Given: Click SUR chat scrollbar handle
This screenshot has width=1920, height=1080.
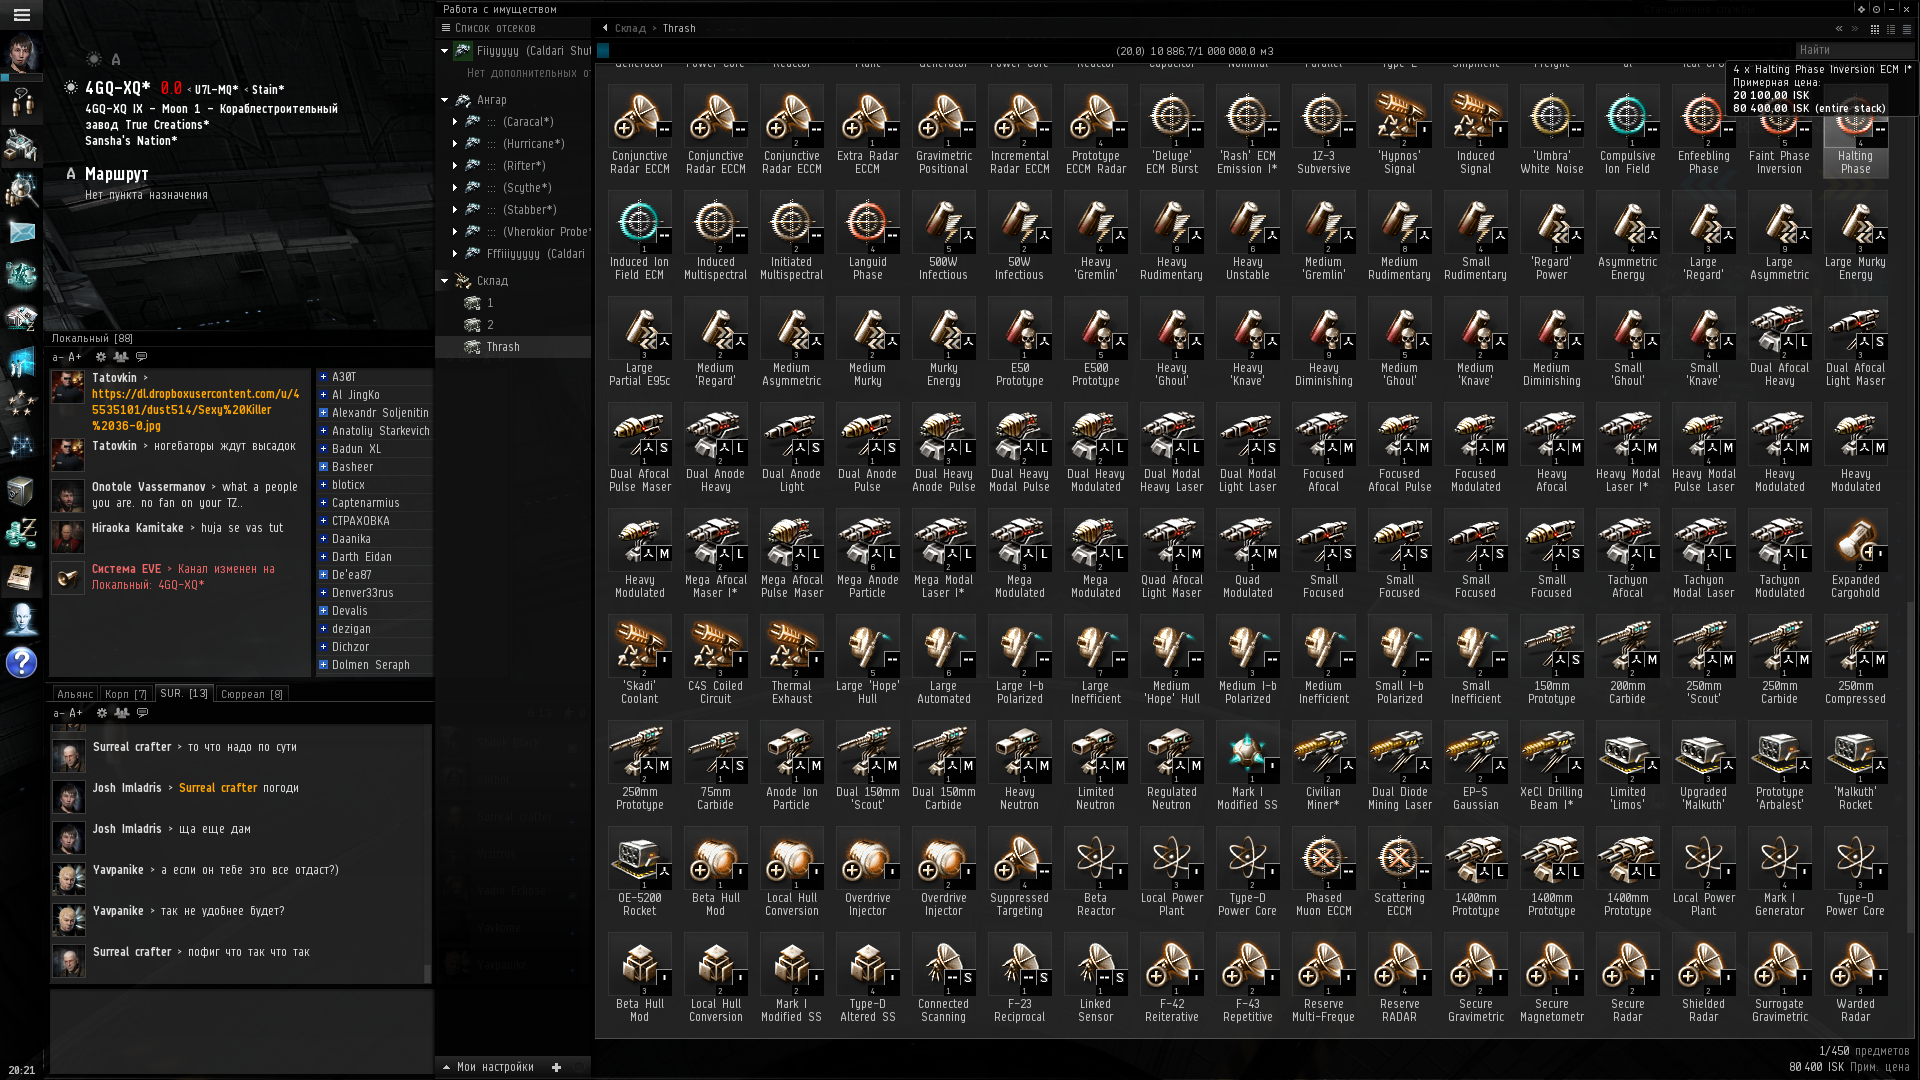Looking at the screenshot, I should [428, 973].
